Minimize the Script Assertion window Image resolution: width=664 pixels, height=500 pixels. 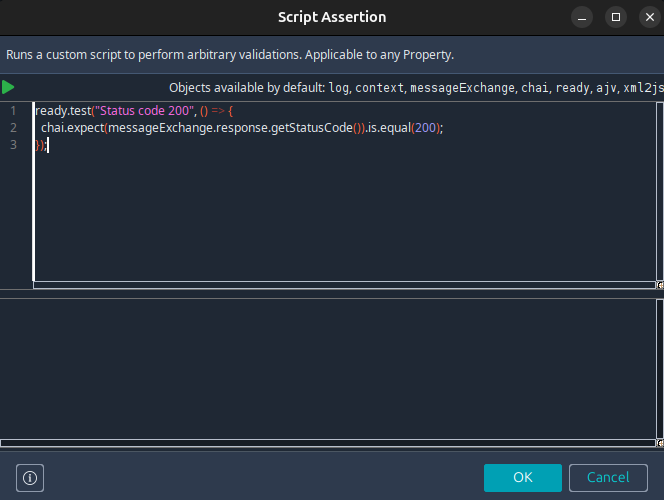click(x=582, y=17)
